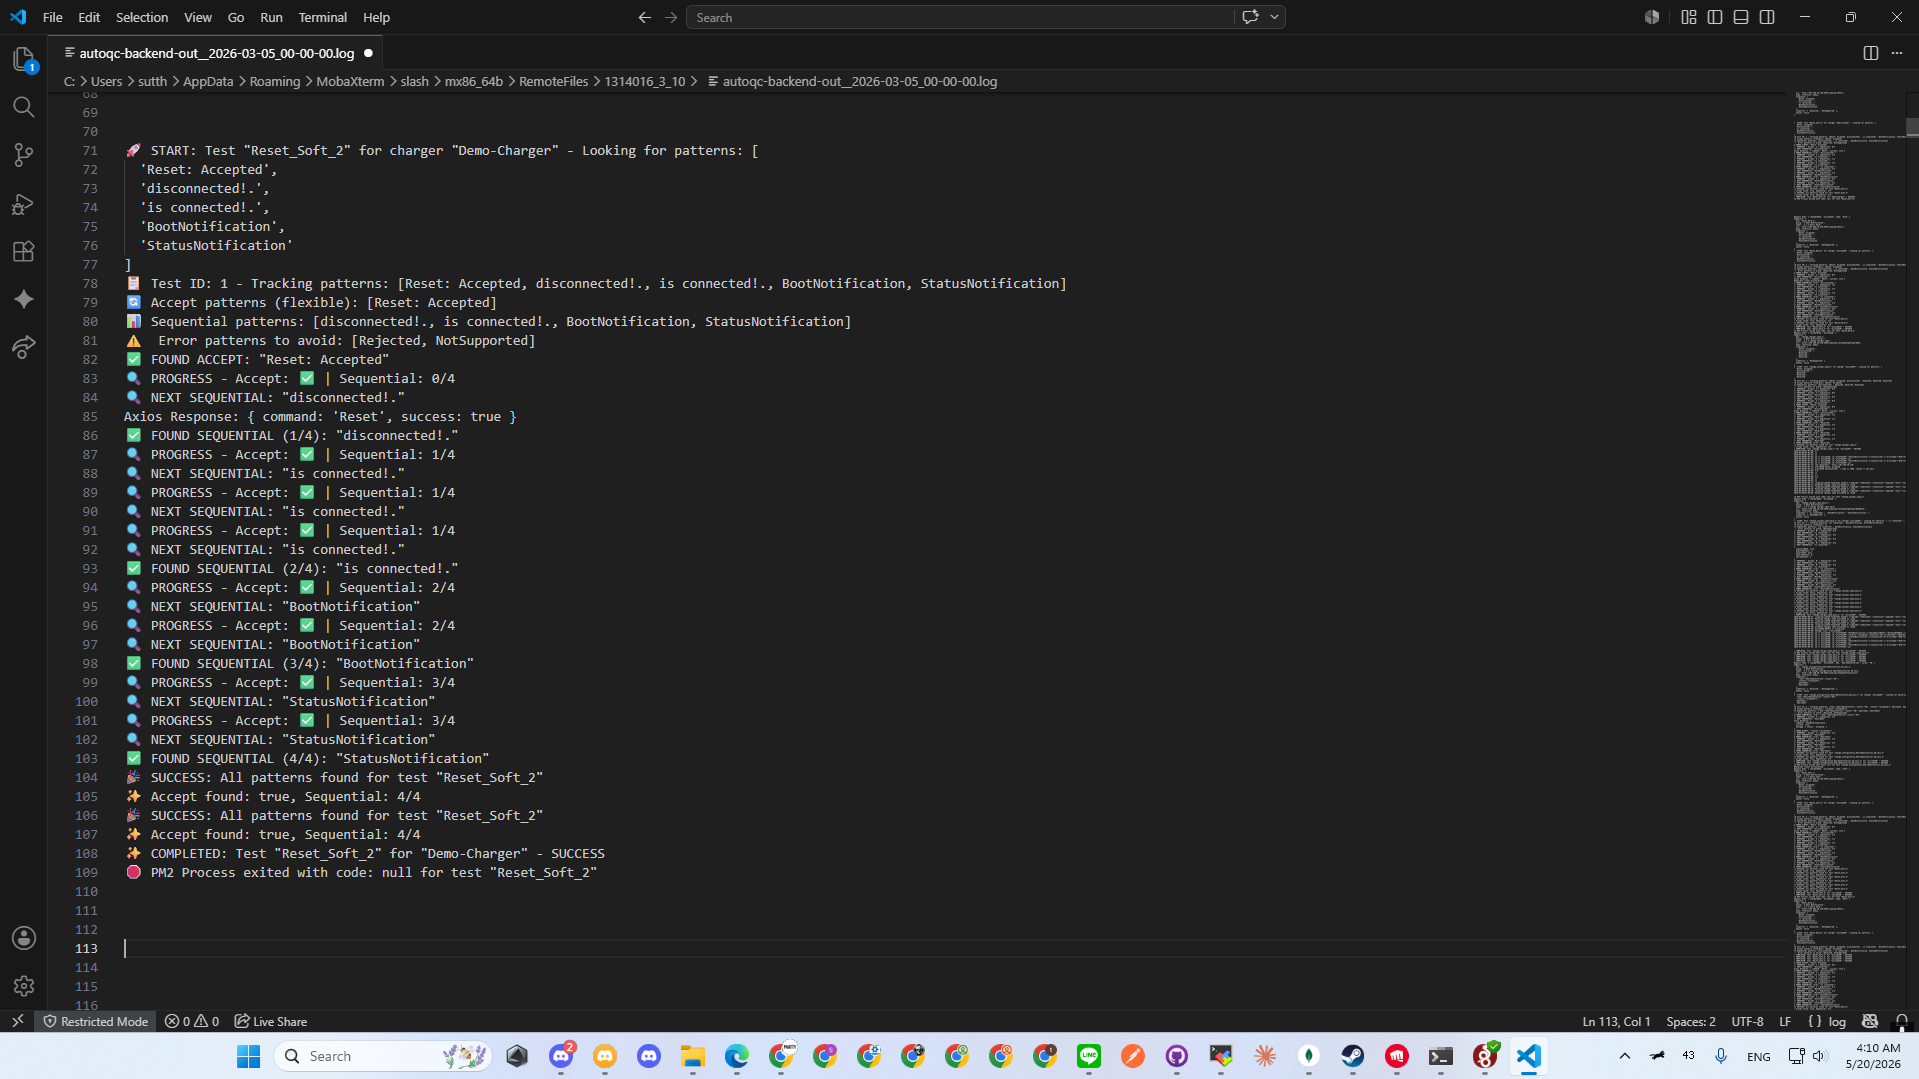Select the autoqc-backend-out log editor tab
Viewport: 1919px width, 1079px height.
point(216,53)
